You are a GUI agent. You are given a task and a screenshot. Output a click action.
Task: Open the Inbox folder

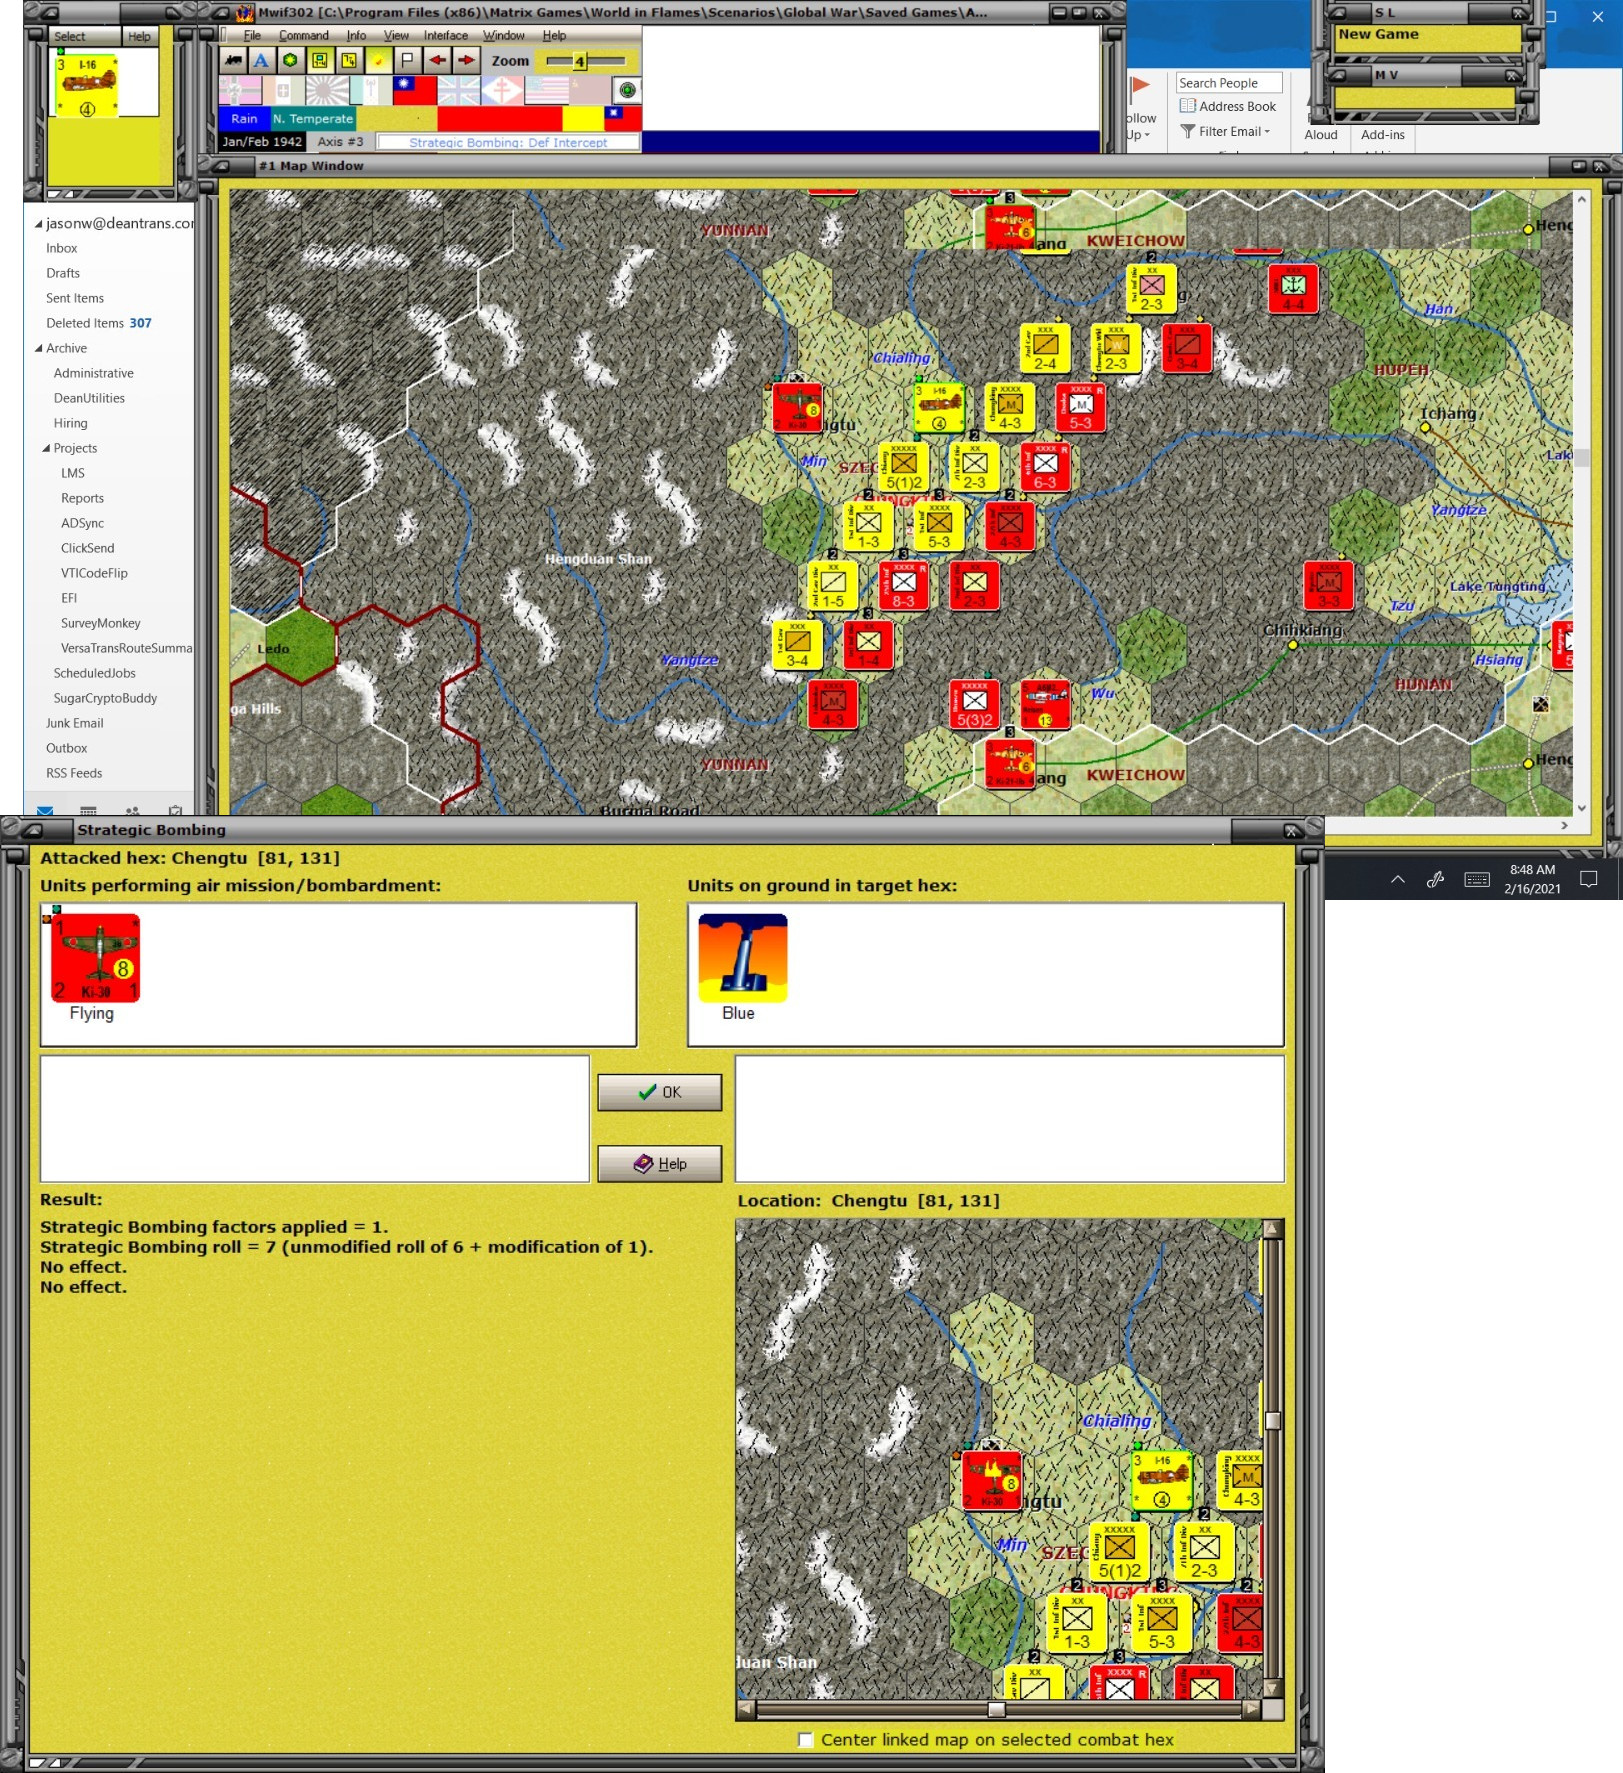(61, 248)
